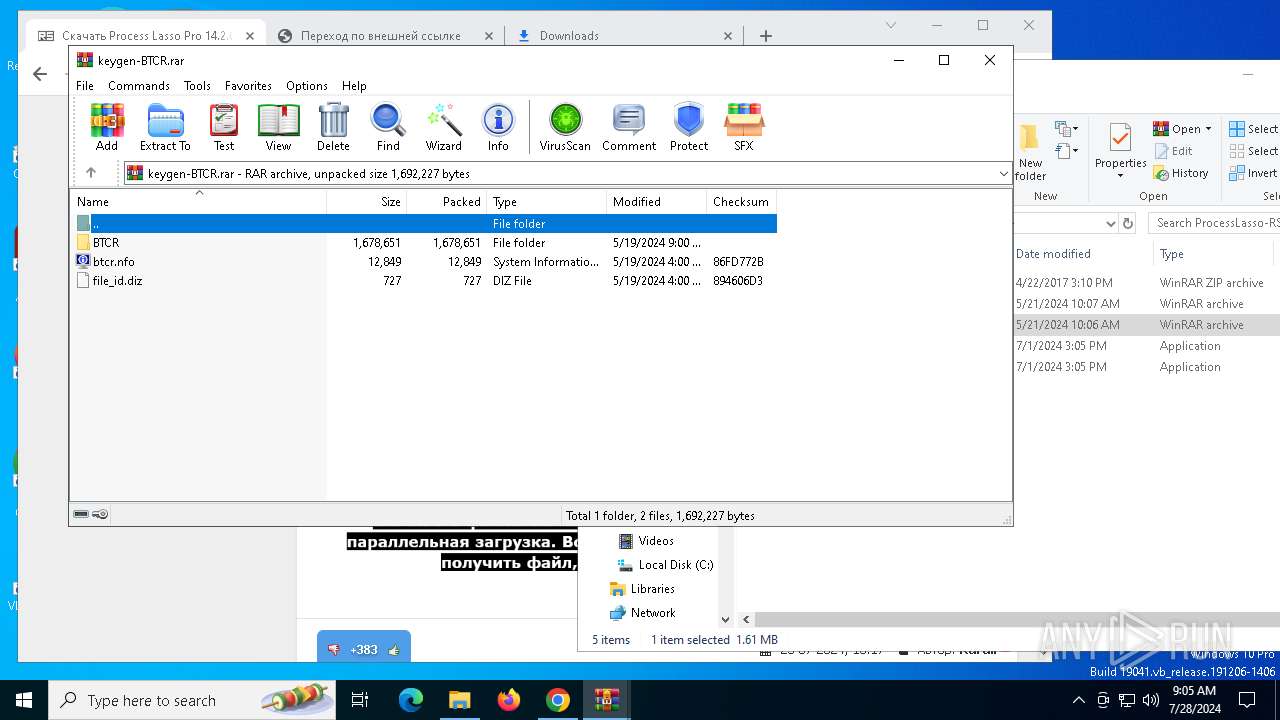Click the drive icon in WinRAR status bar
This screenshot has width=1280, height=720.
(81, 514)
